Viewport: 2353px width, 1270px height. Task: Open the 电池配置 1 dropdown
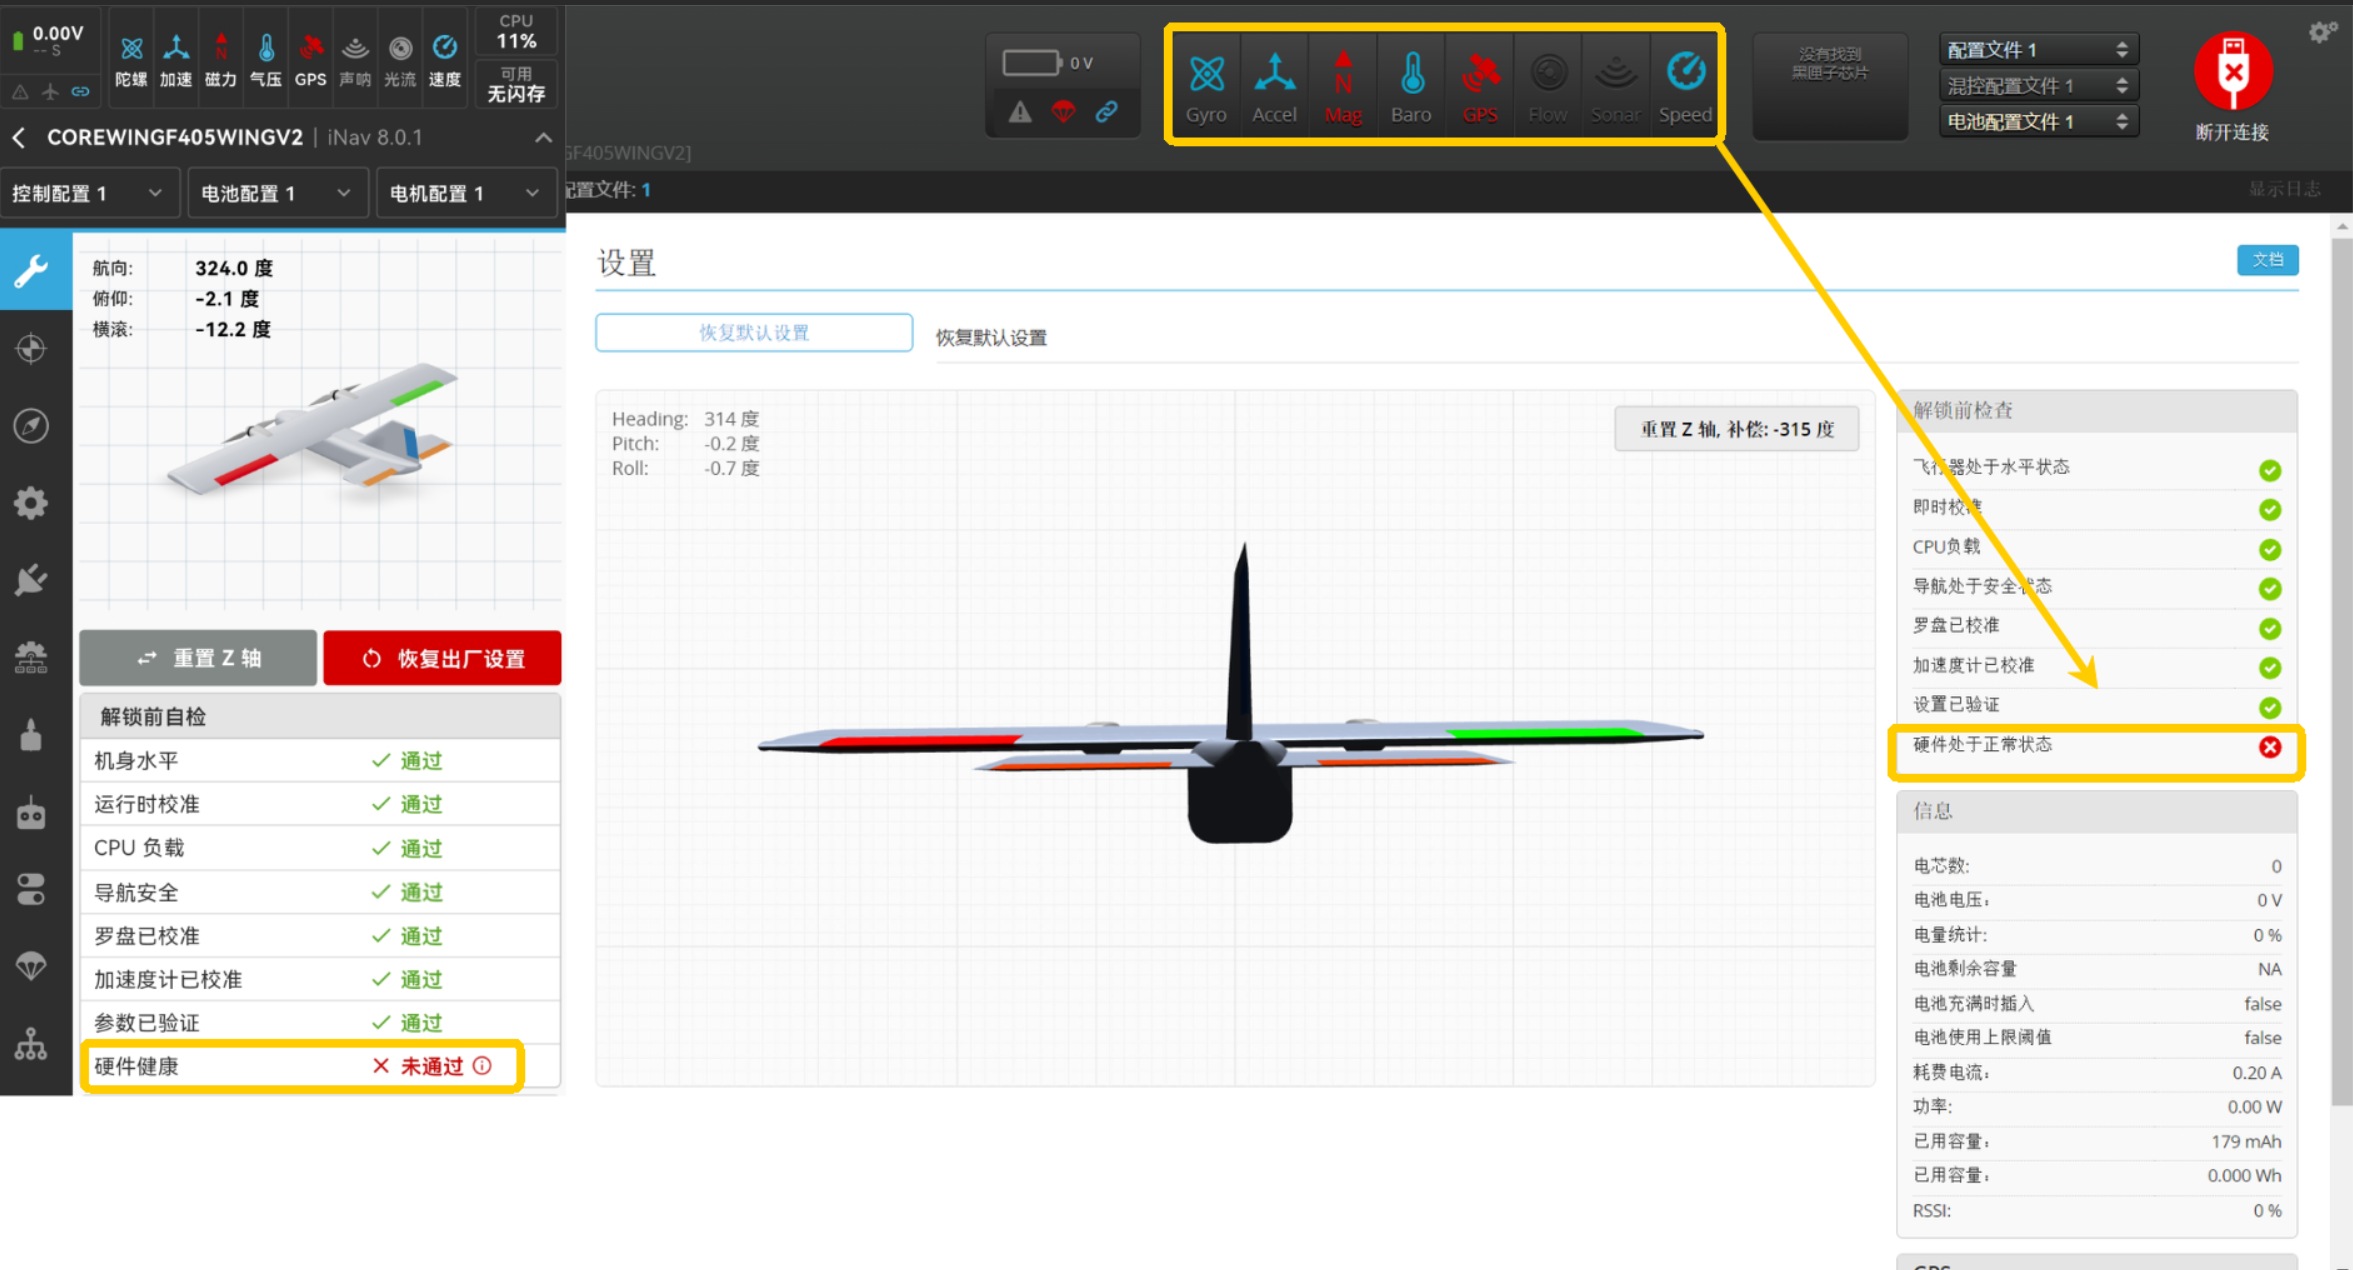click(276, 193)
